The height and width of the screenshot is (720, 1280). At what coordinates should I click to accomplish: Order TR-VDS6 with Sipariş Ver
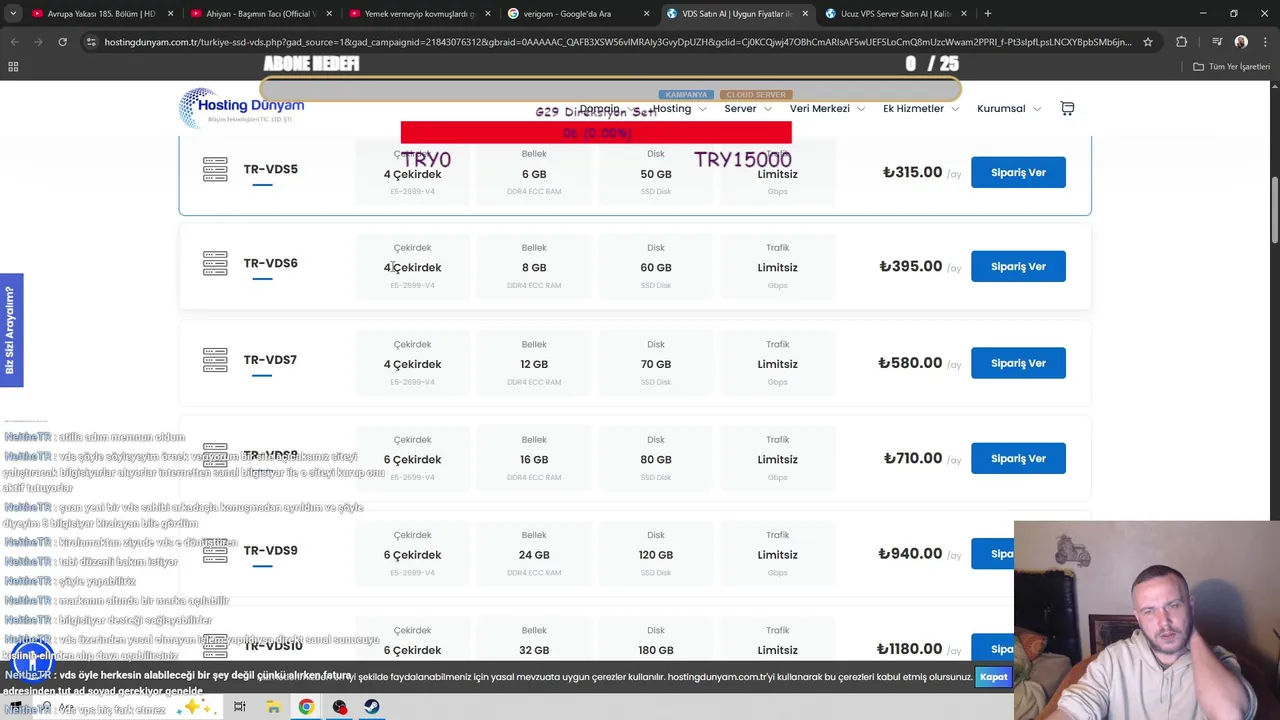1018,266
